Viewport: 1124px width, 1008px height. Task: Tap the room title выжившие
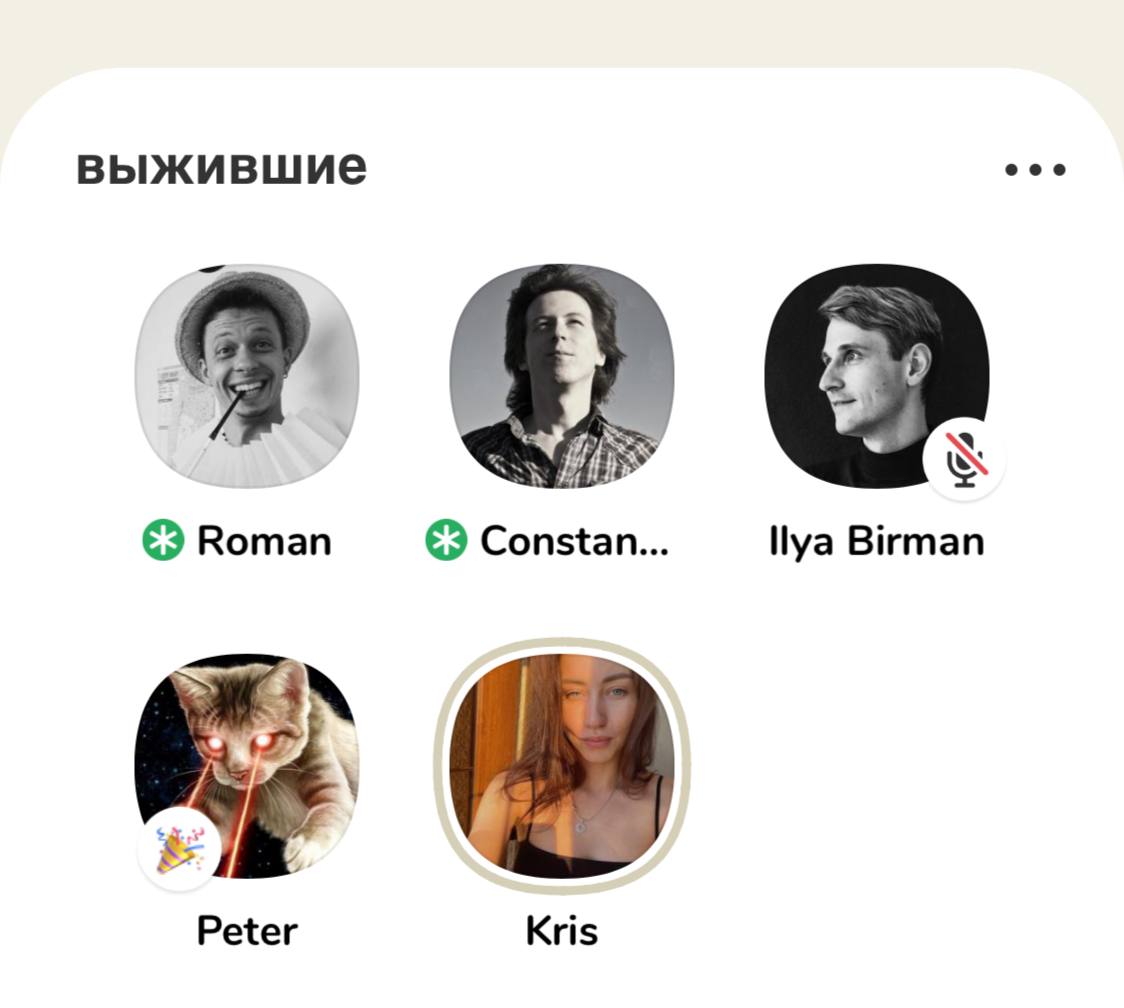pos(222,167)
